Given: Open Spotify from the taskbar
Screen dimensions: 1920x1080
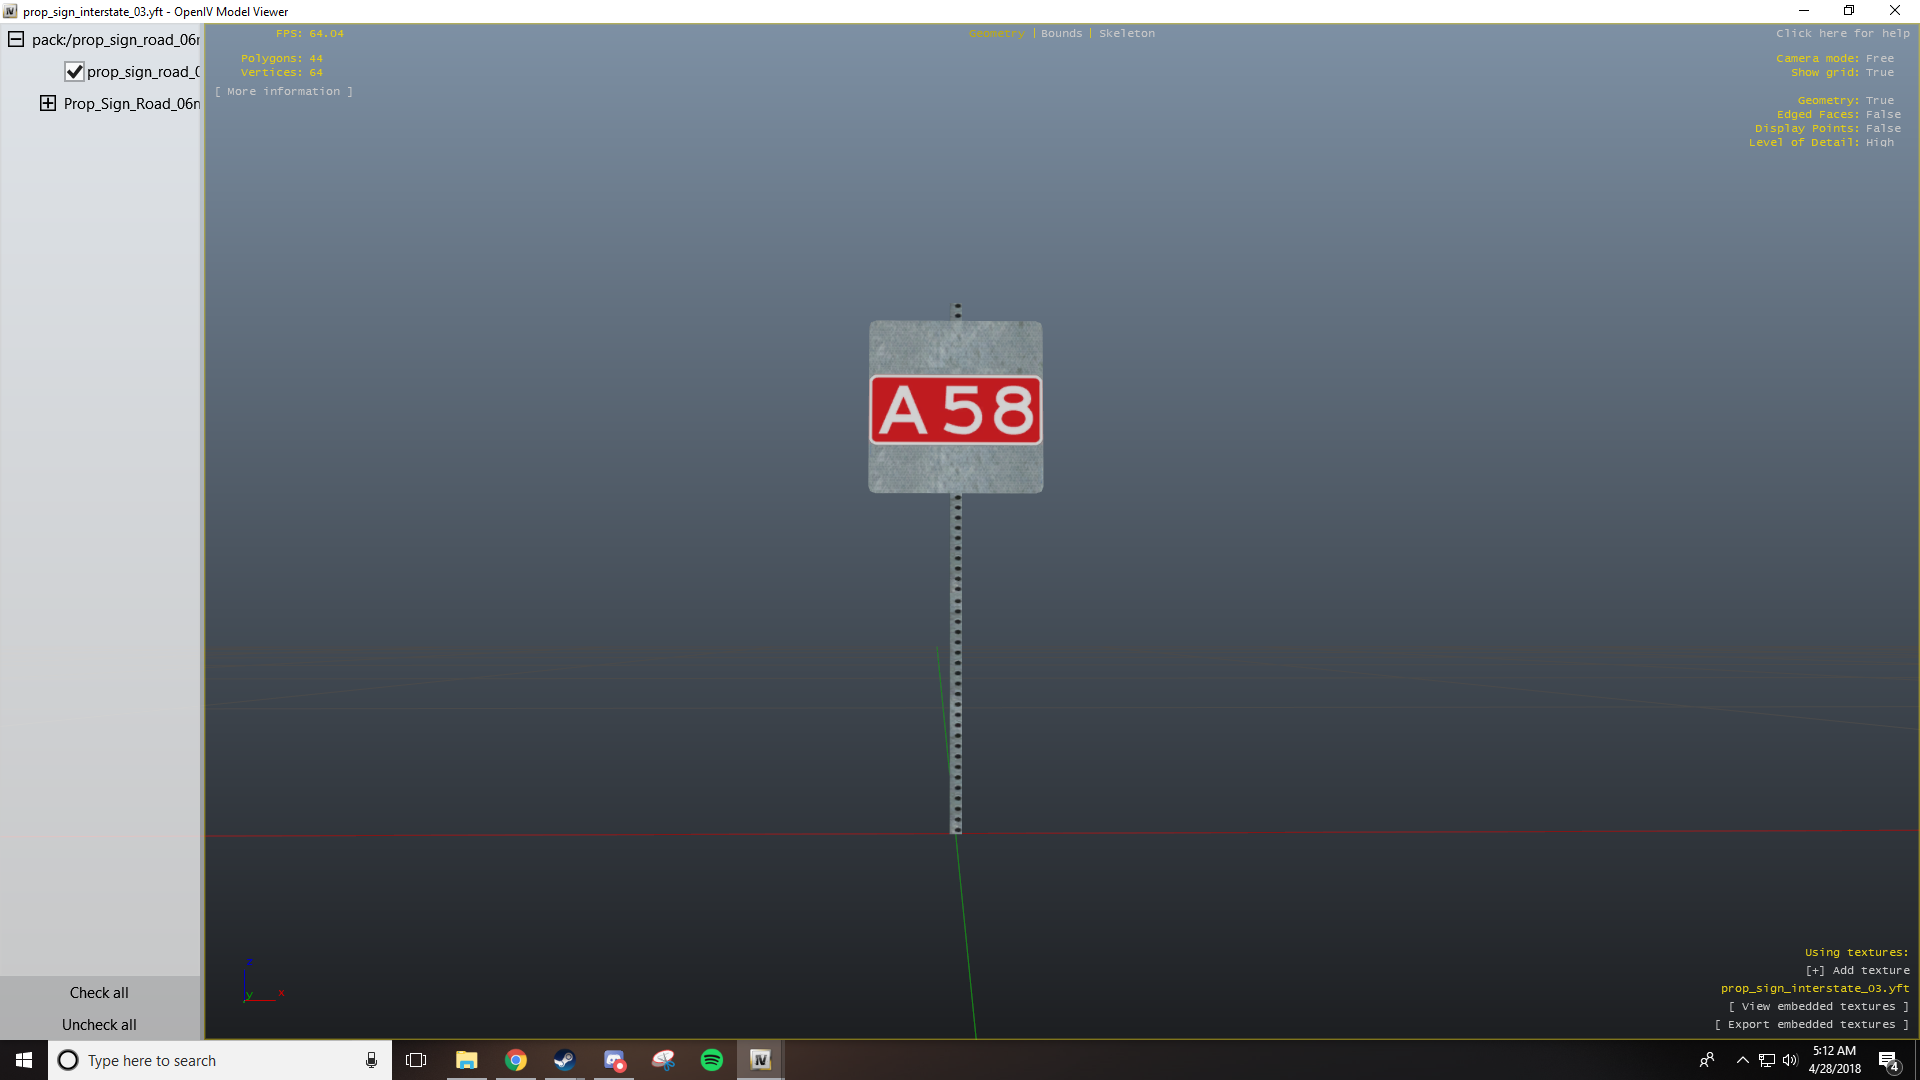Looking at the screenshot, I should [x=712, y=1060].
